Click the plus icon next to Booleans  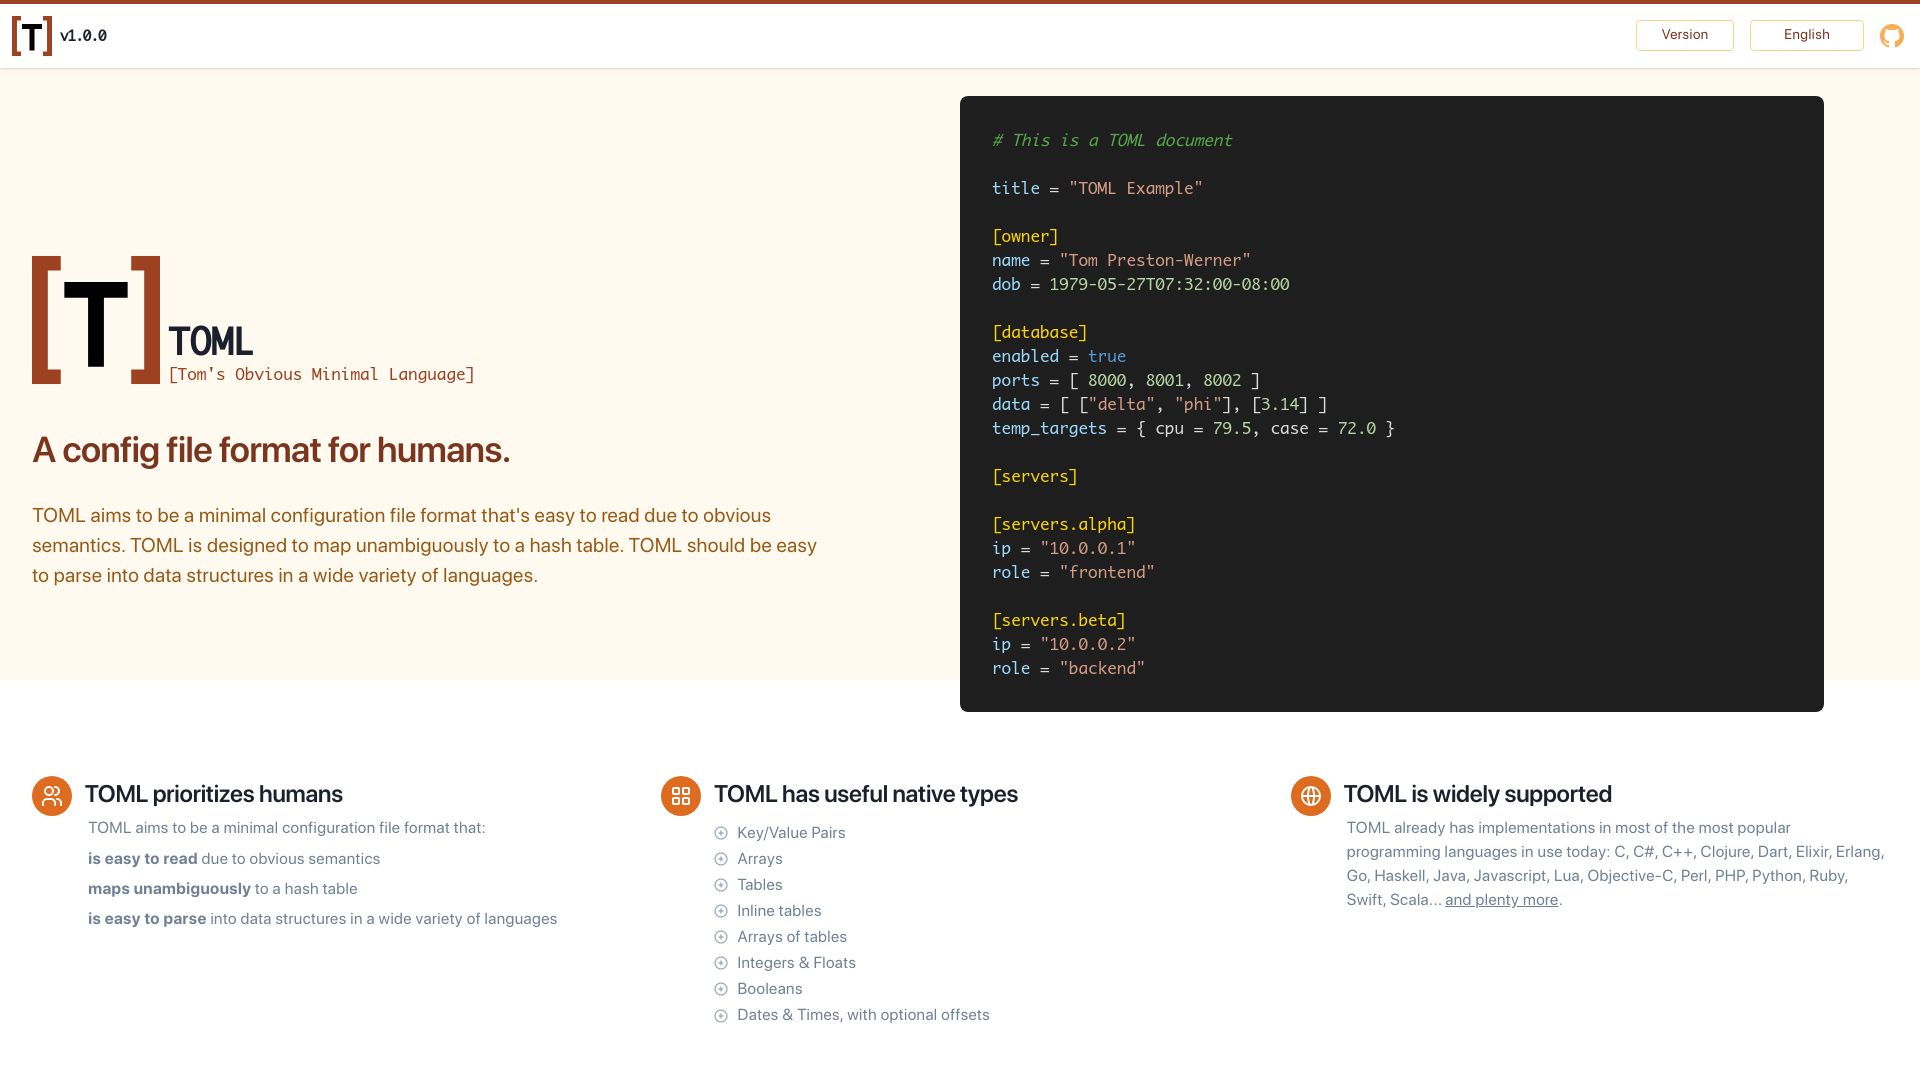click(721, 989)
